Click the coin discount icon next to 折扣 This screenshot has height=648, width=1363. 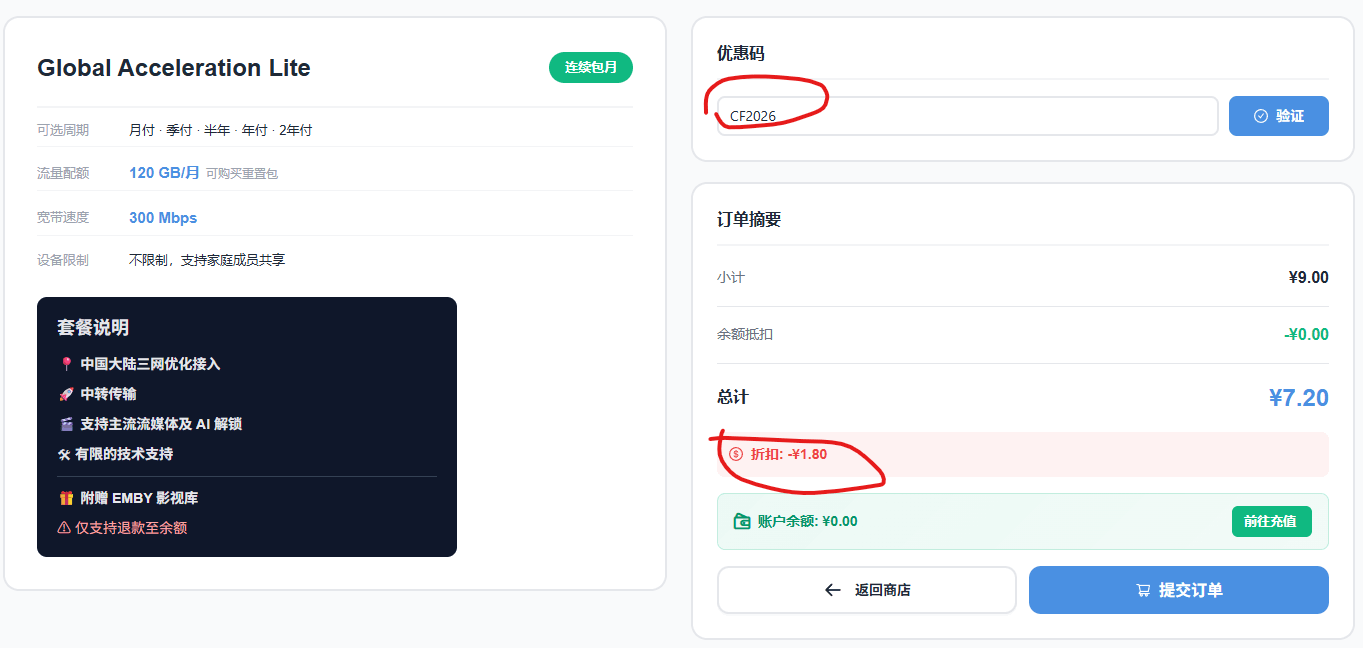tap(736, 454)
